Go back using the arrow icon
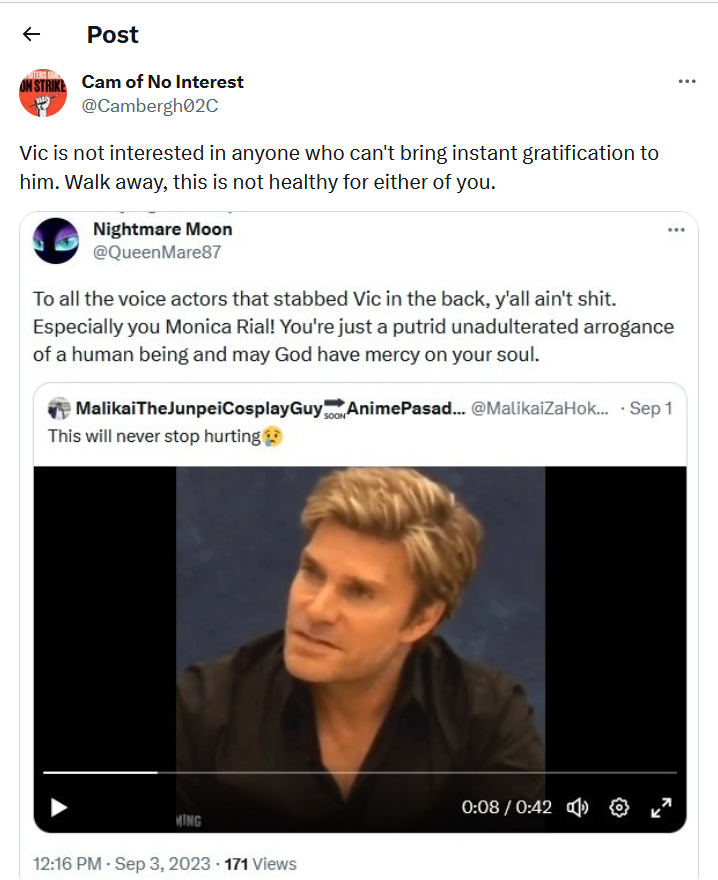 click(31, 33)
